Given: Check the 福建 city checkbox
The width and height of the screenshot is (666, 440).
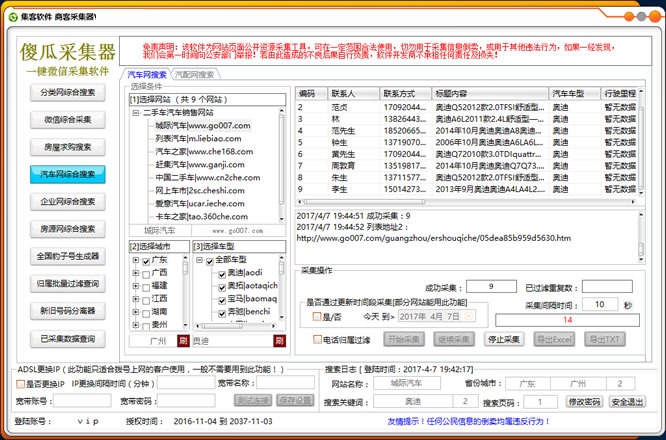Looking at the screenshot, I should pos(148,285).
